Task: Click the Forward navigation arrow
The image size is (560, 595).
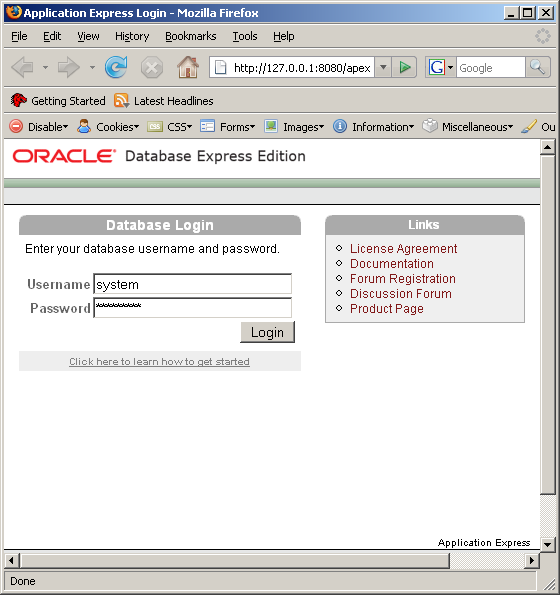Action: (x=68, y=68)
